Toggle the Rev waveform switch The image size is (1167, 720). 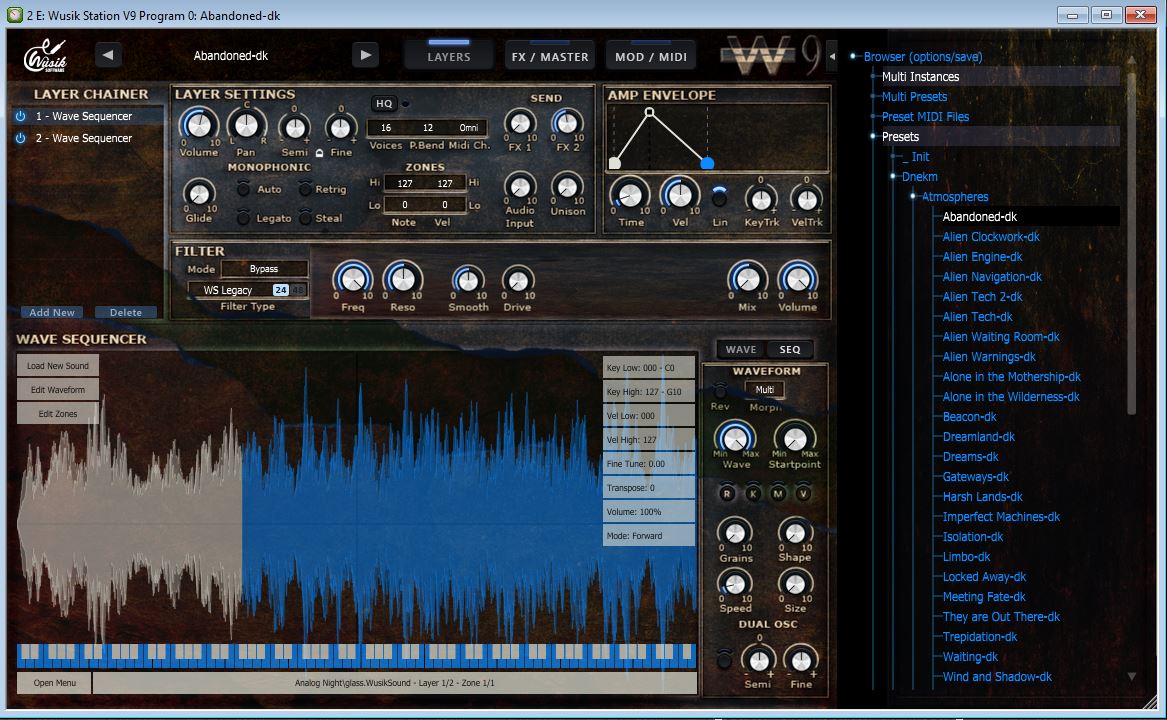[x=720, y=390]
